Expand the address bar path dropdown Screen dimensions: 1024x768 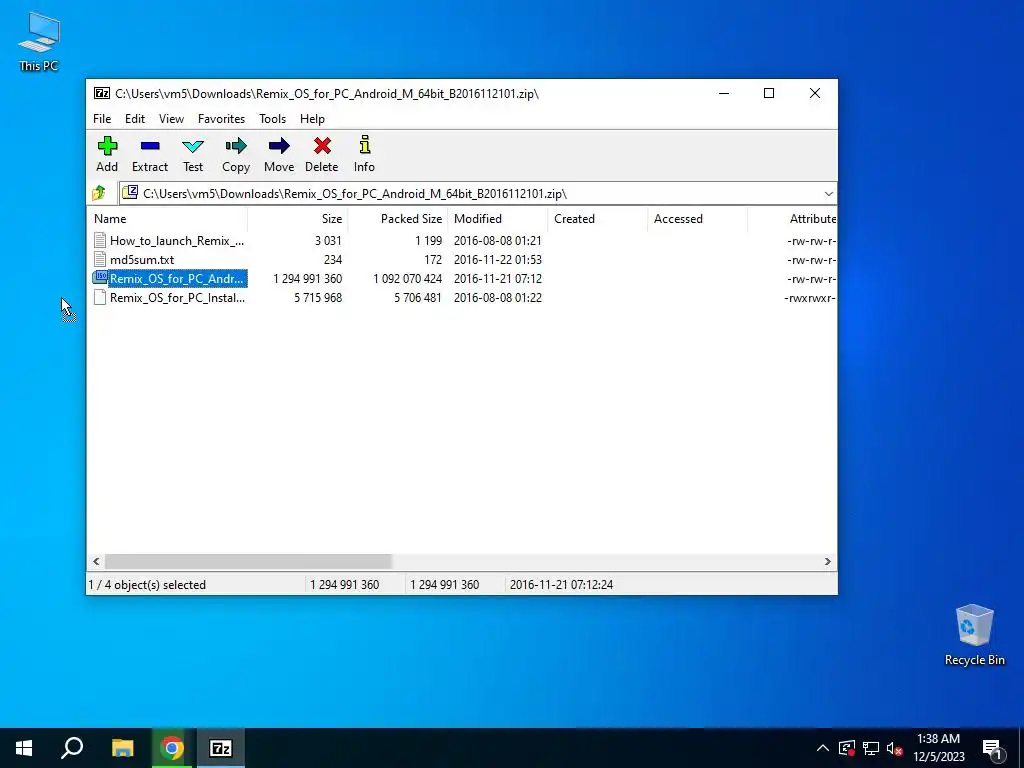828,193
